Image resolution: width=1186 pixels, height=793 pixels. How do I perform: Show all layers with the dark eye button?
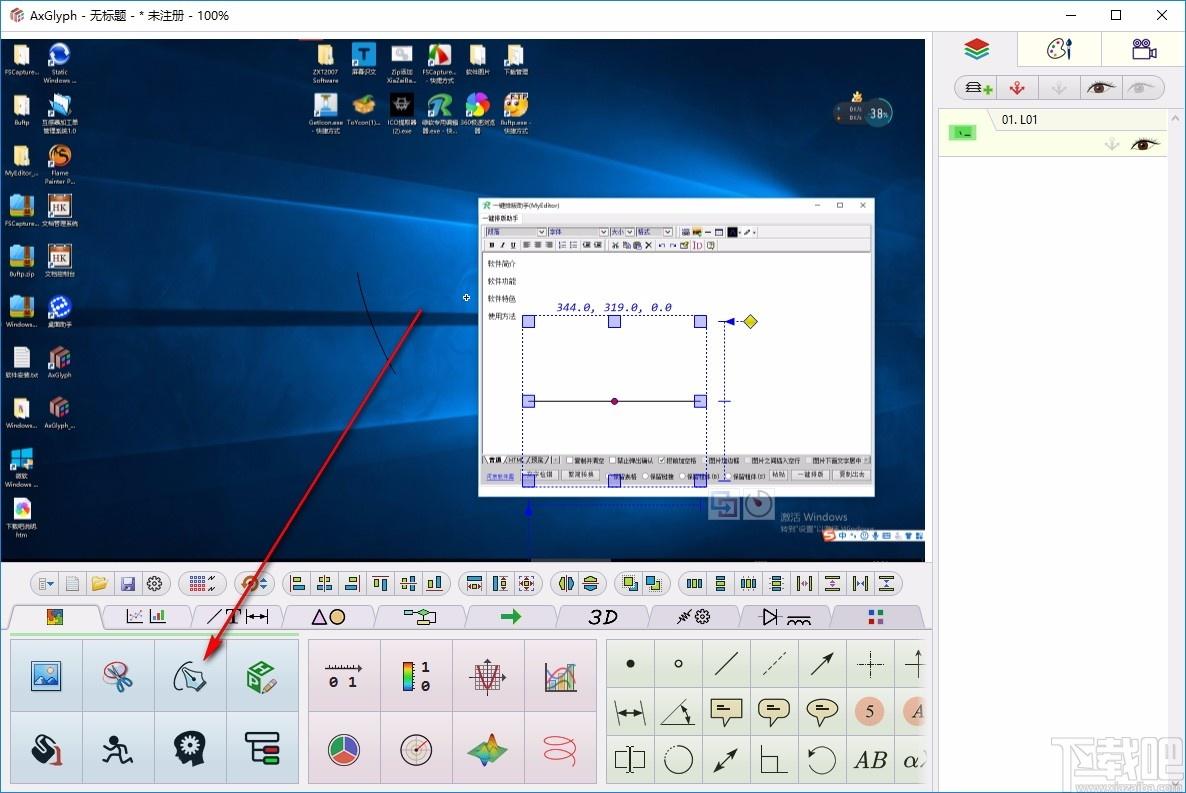1101,88
